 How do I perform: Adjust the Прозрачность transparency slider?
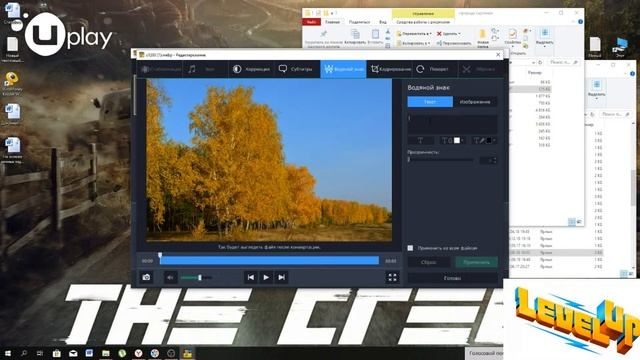point(441,160)
